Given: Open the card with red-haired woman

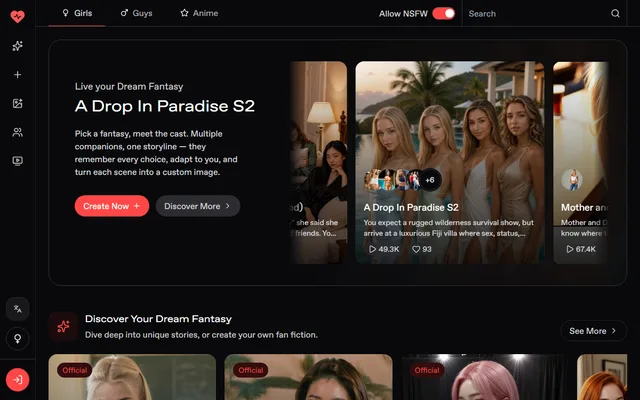Looking at the screenshot, I should click(x=602, y=377).
